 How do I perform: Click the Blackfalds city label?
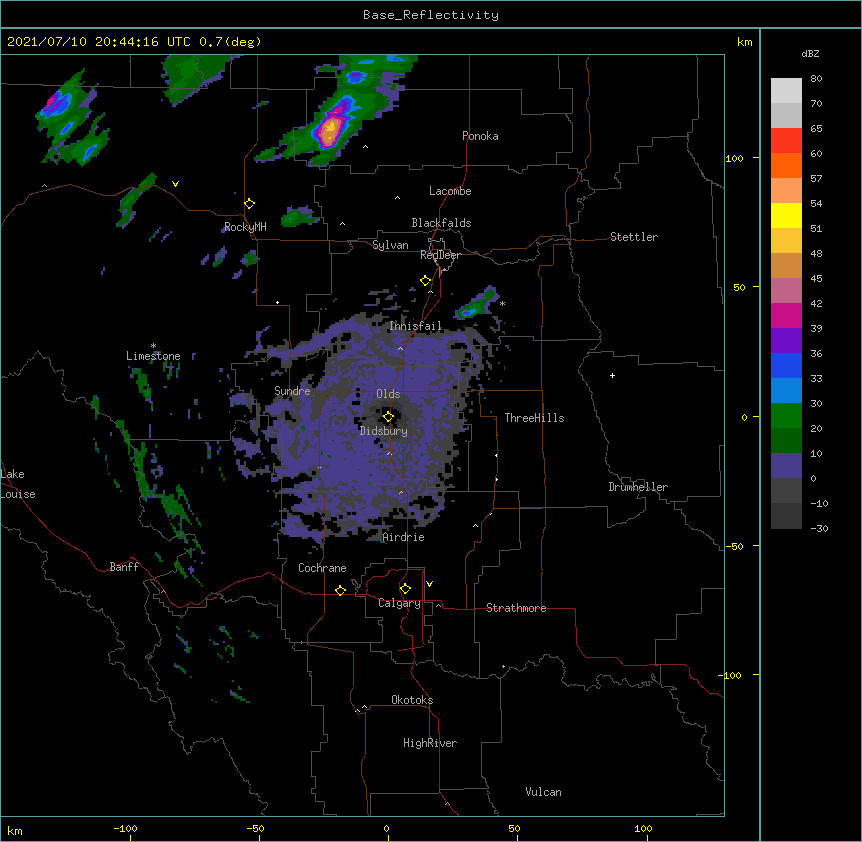tap(441, 223)
